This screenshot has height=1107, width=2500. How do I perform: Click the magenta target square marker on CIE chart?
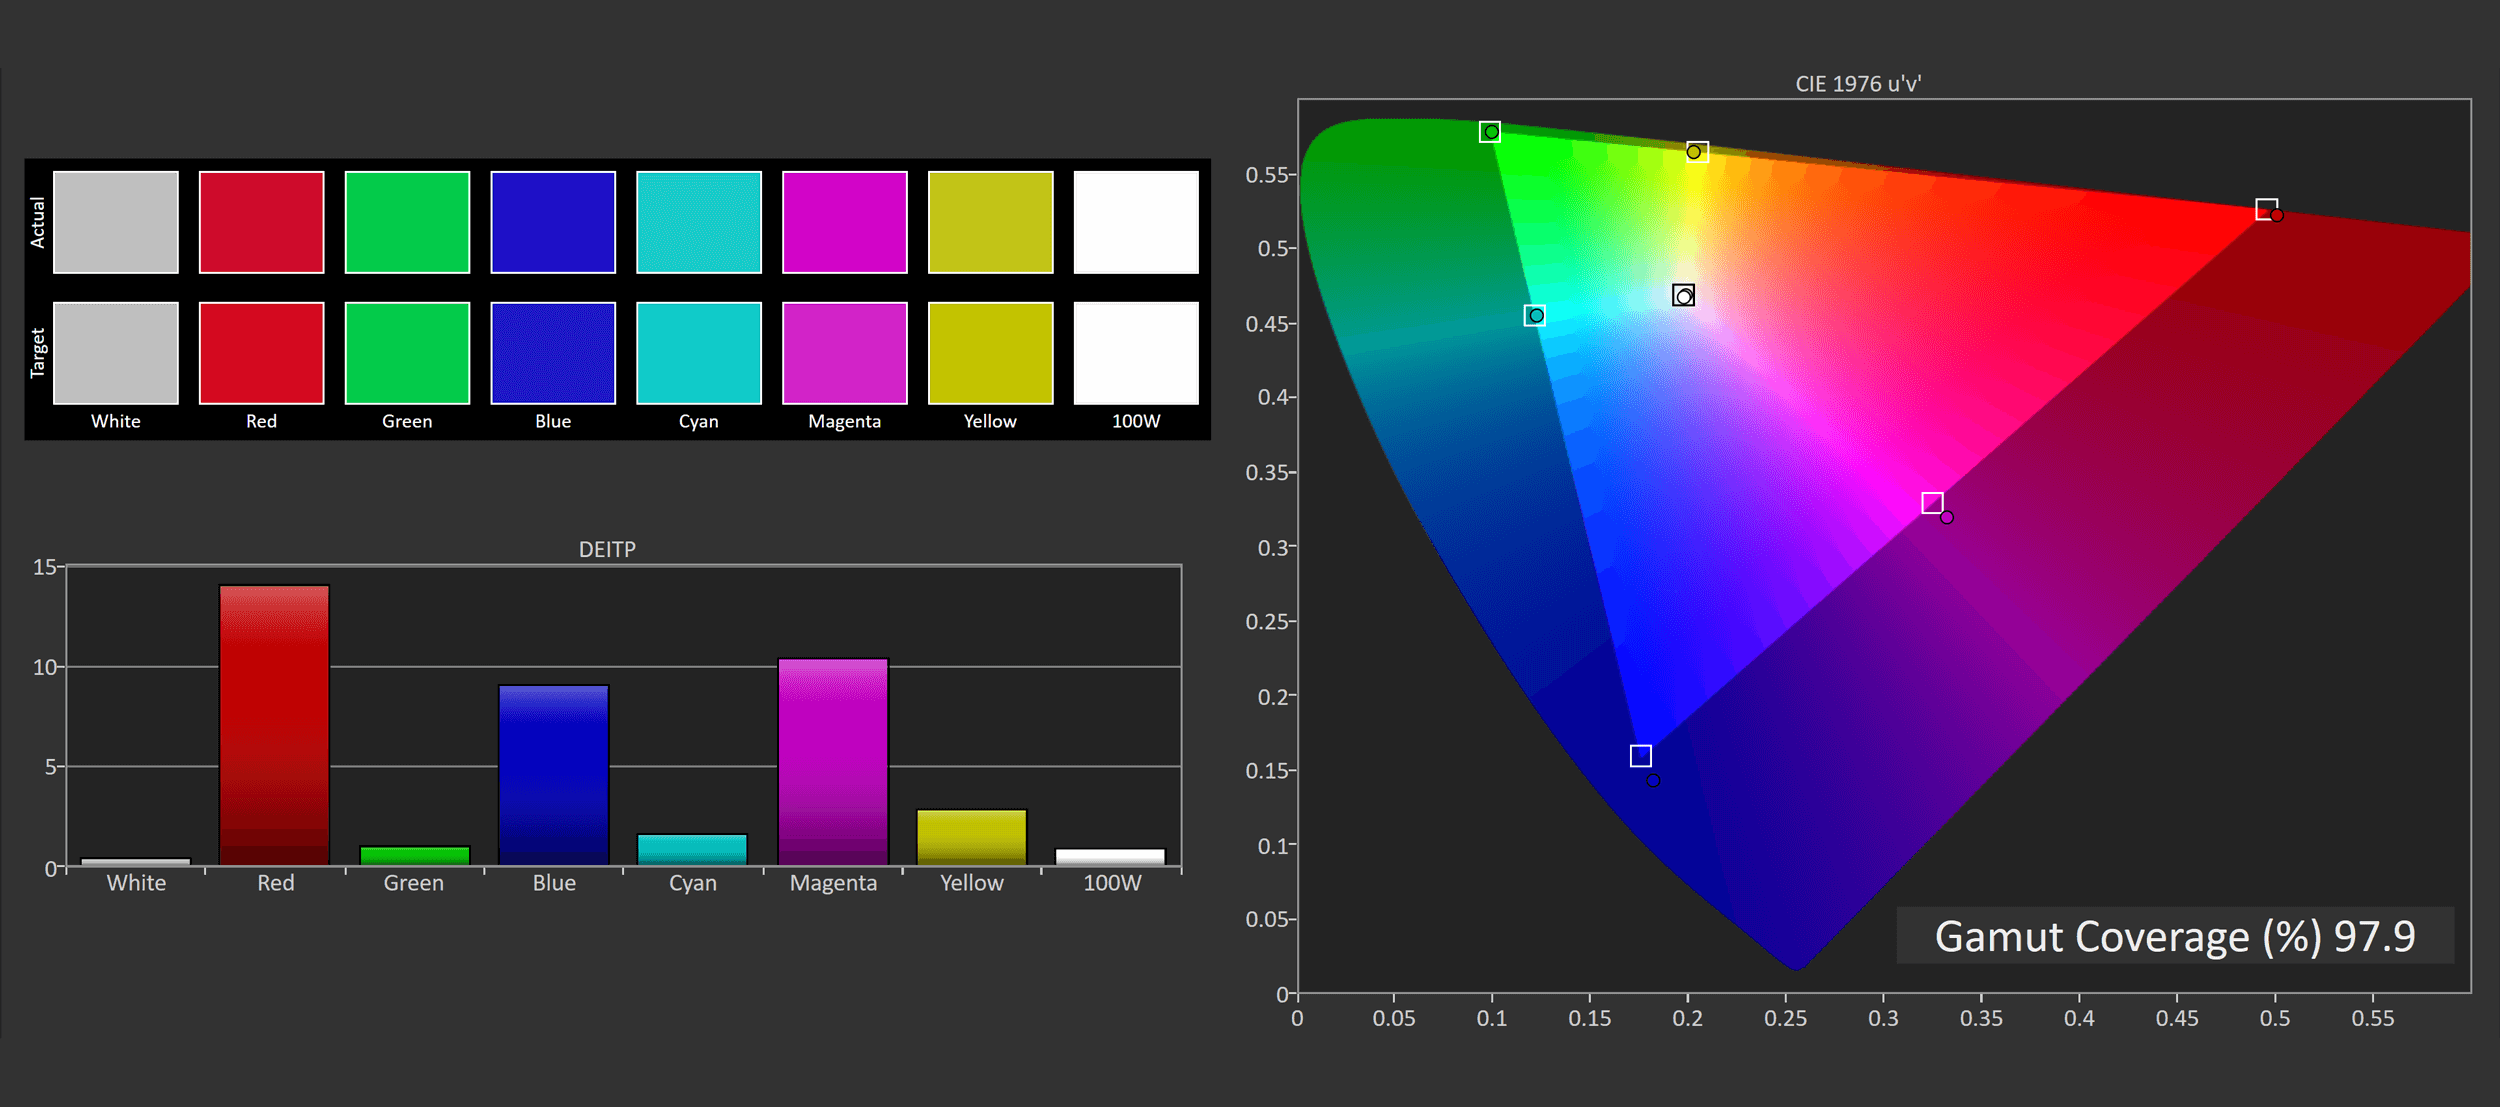click(1932, 503)
